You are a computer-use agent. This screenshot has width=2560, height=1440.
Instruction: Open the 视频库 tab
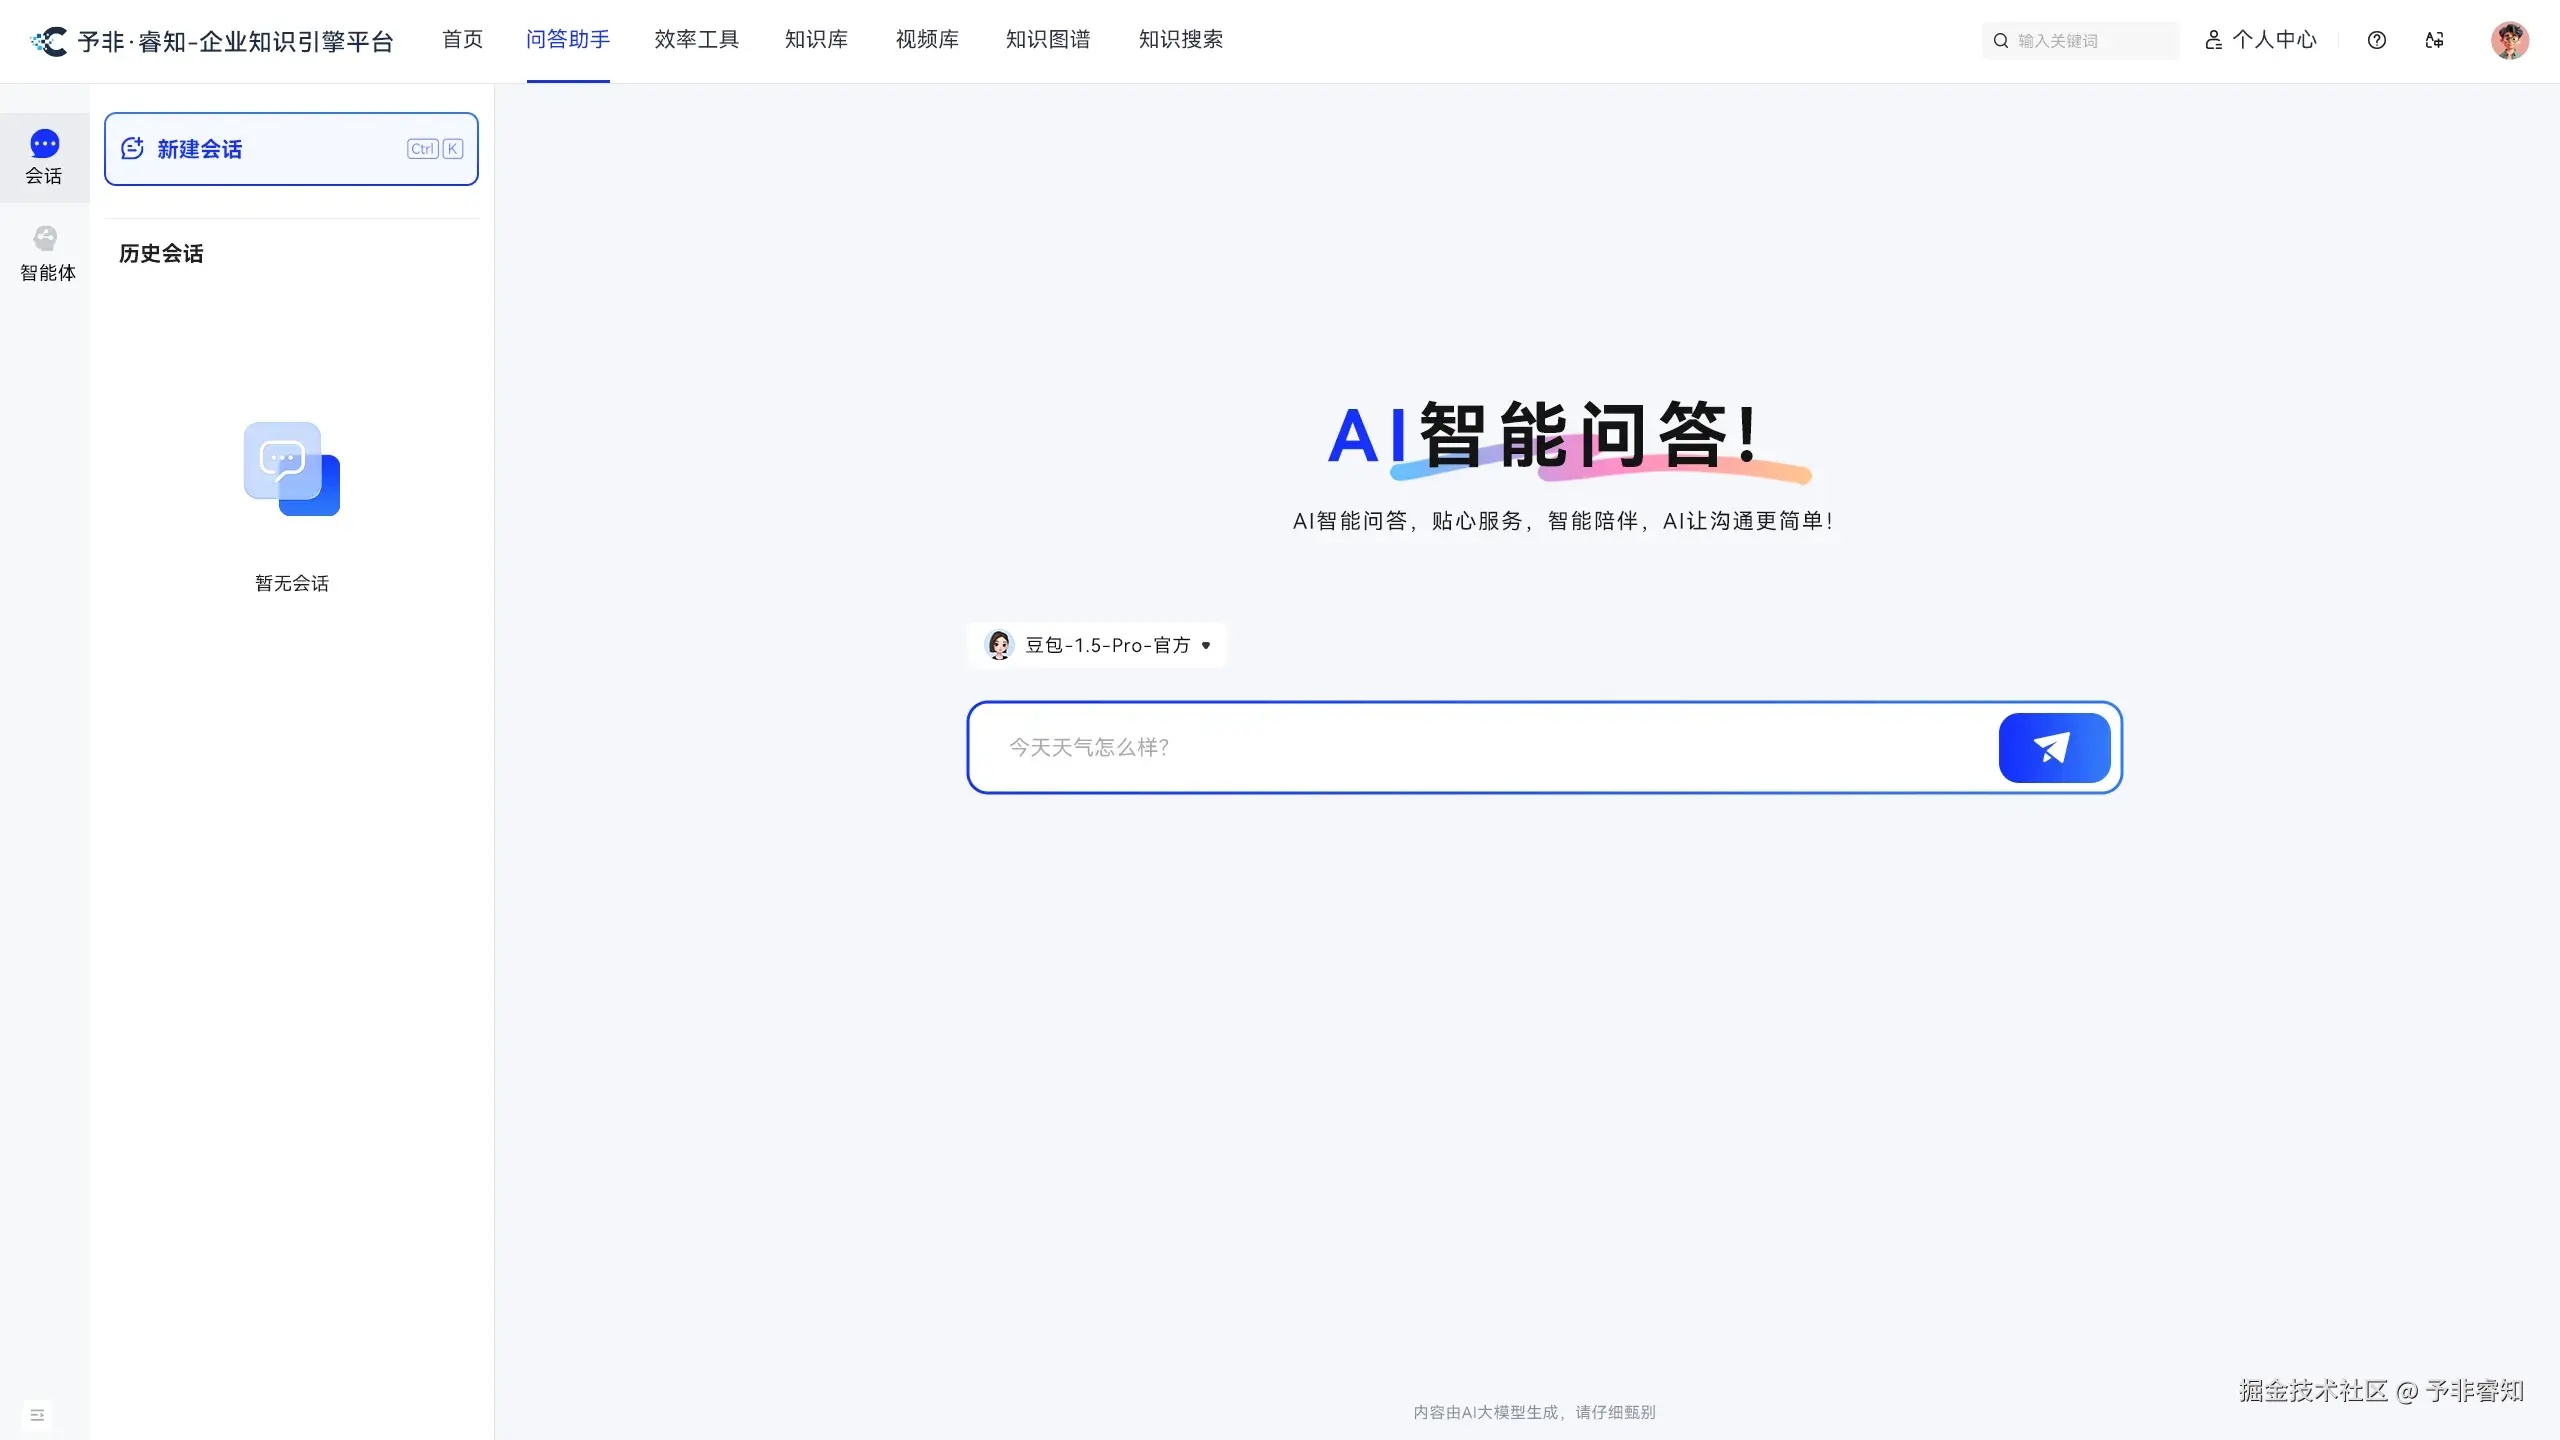coord(927,40)
